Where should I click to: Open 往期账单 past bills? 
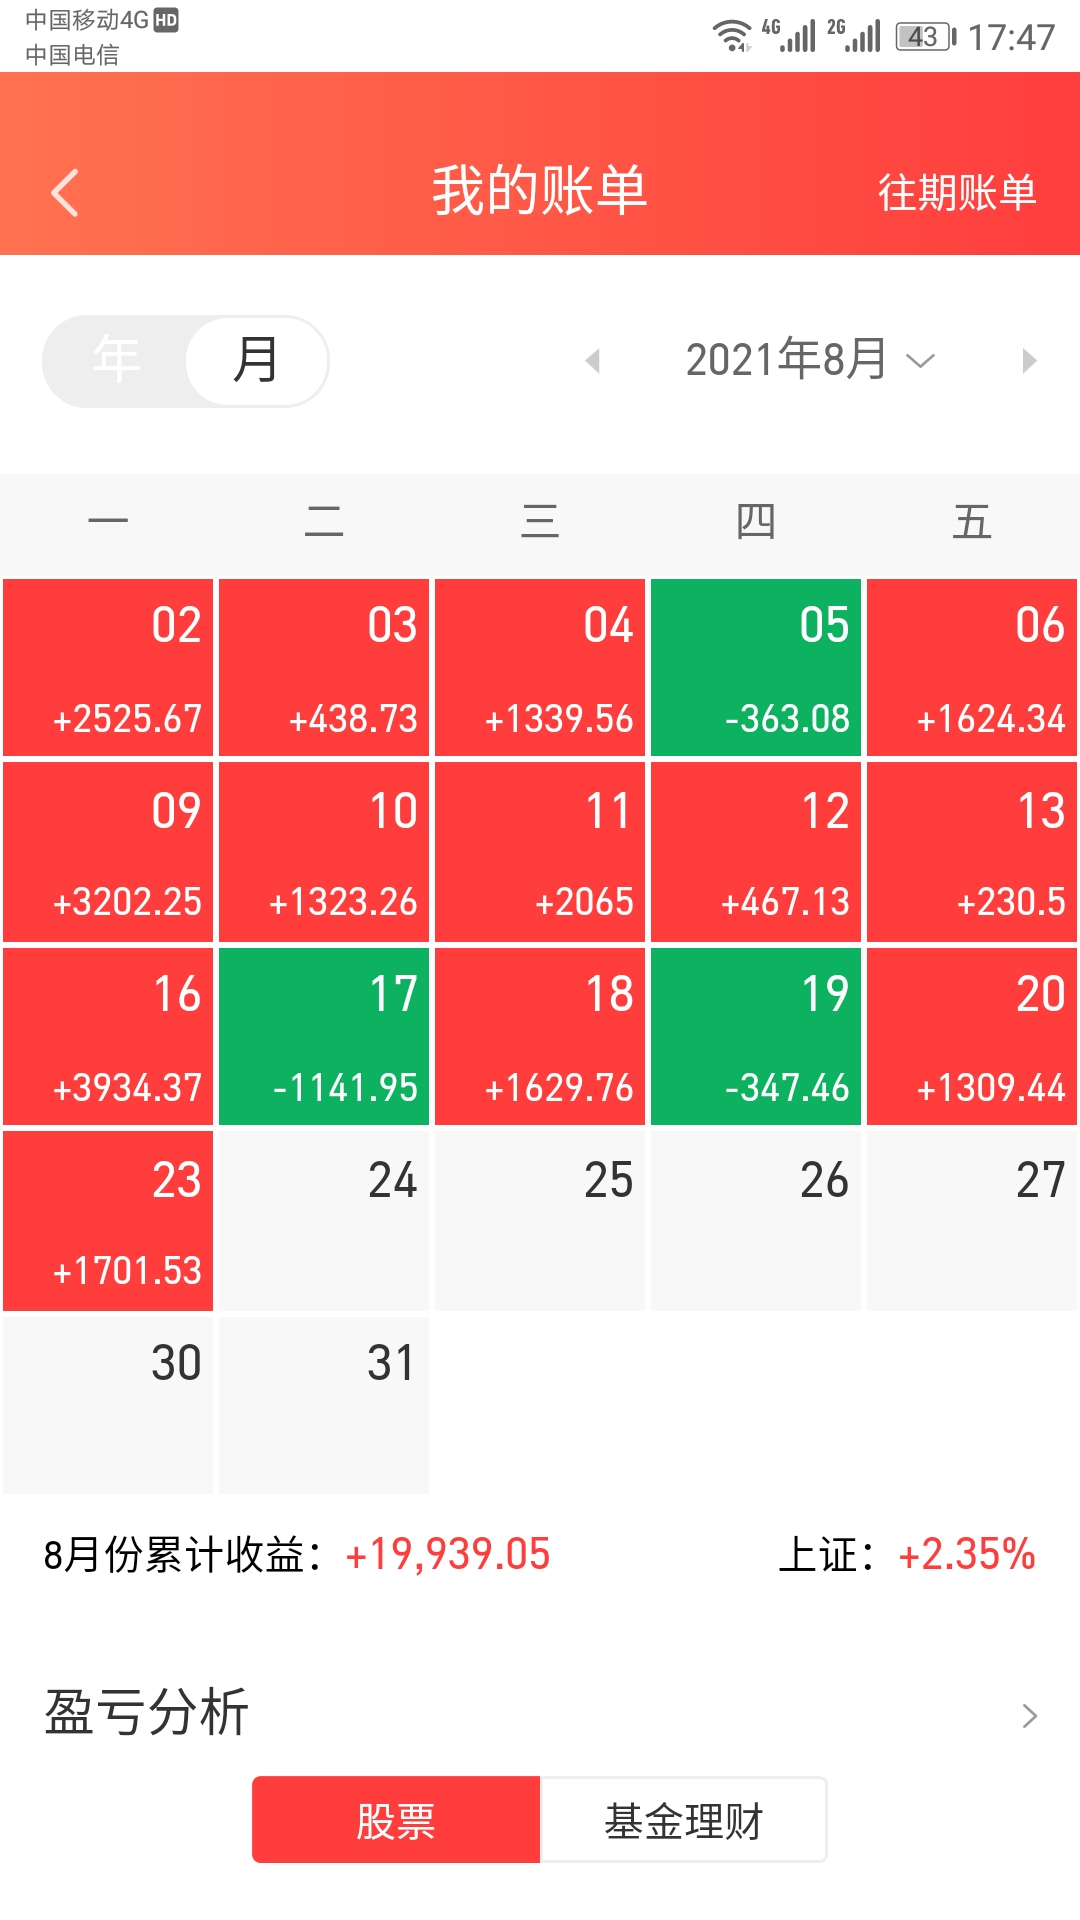pos(956,192)
